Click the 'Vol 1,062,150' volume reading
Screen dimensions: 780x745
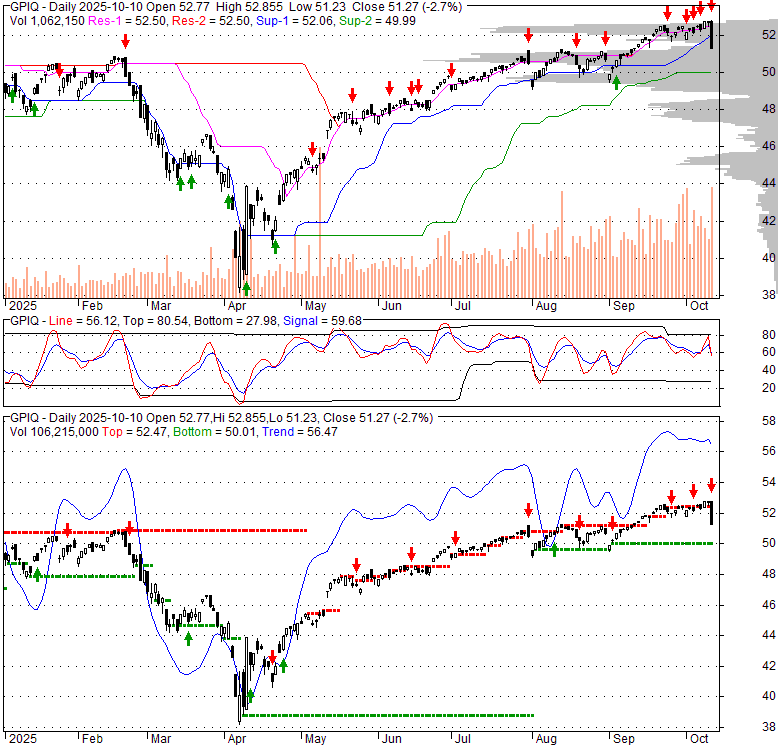(x=47, y=21)
